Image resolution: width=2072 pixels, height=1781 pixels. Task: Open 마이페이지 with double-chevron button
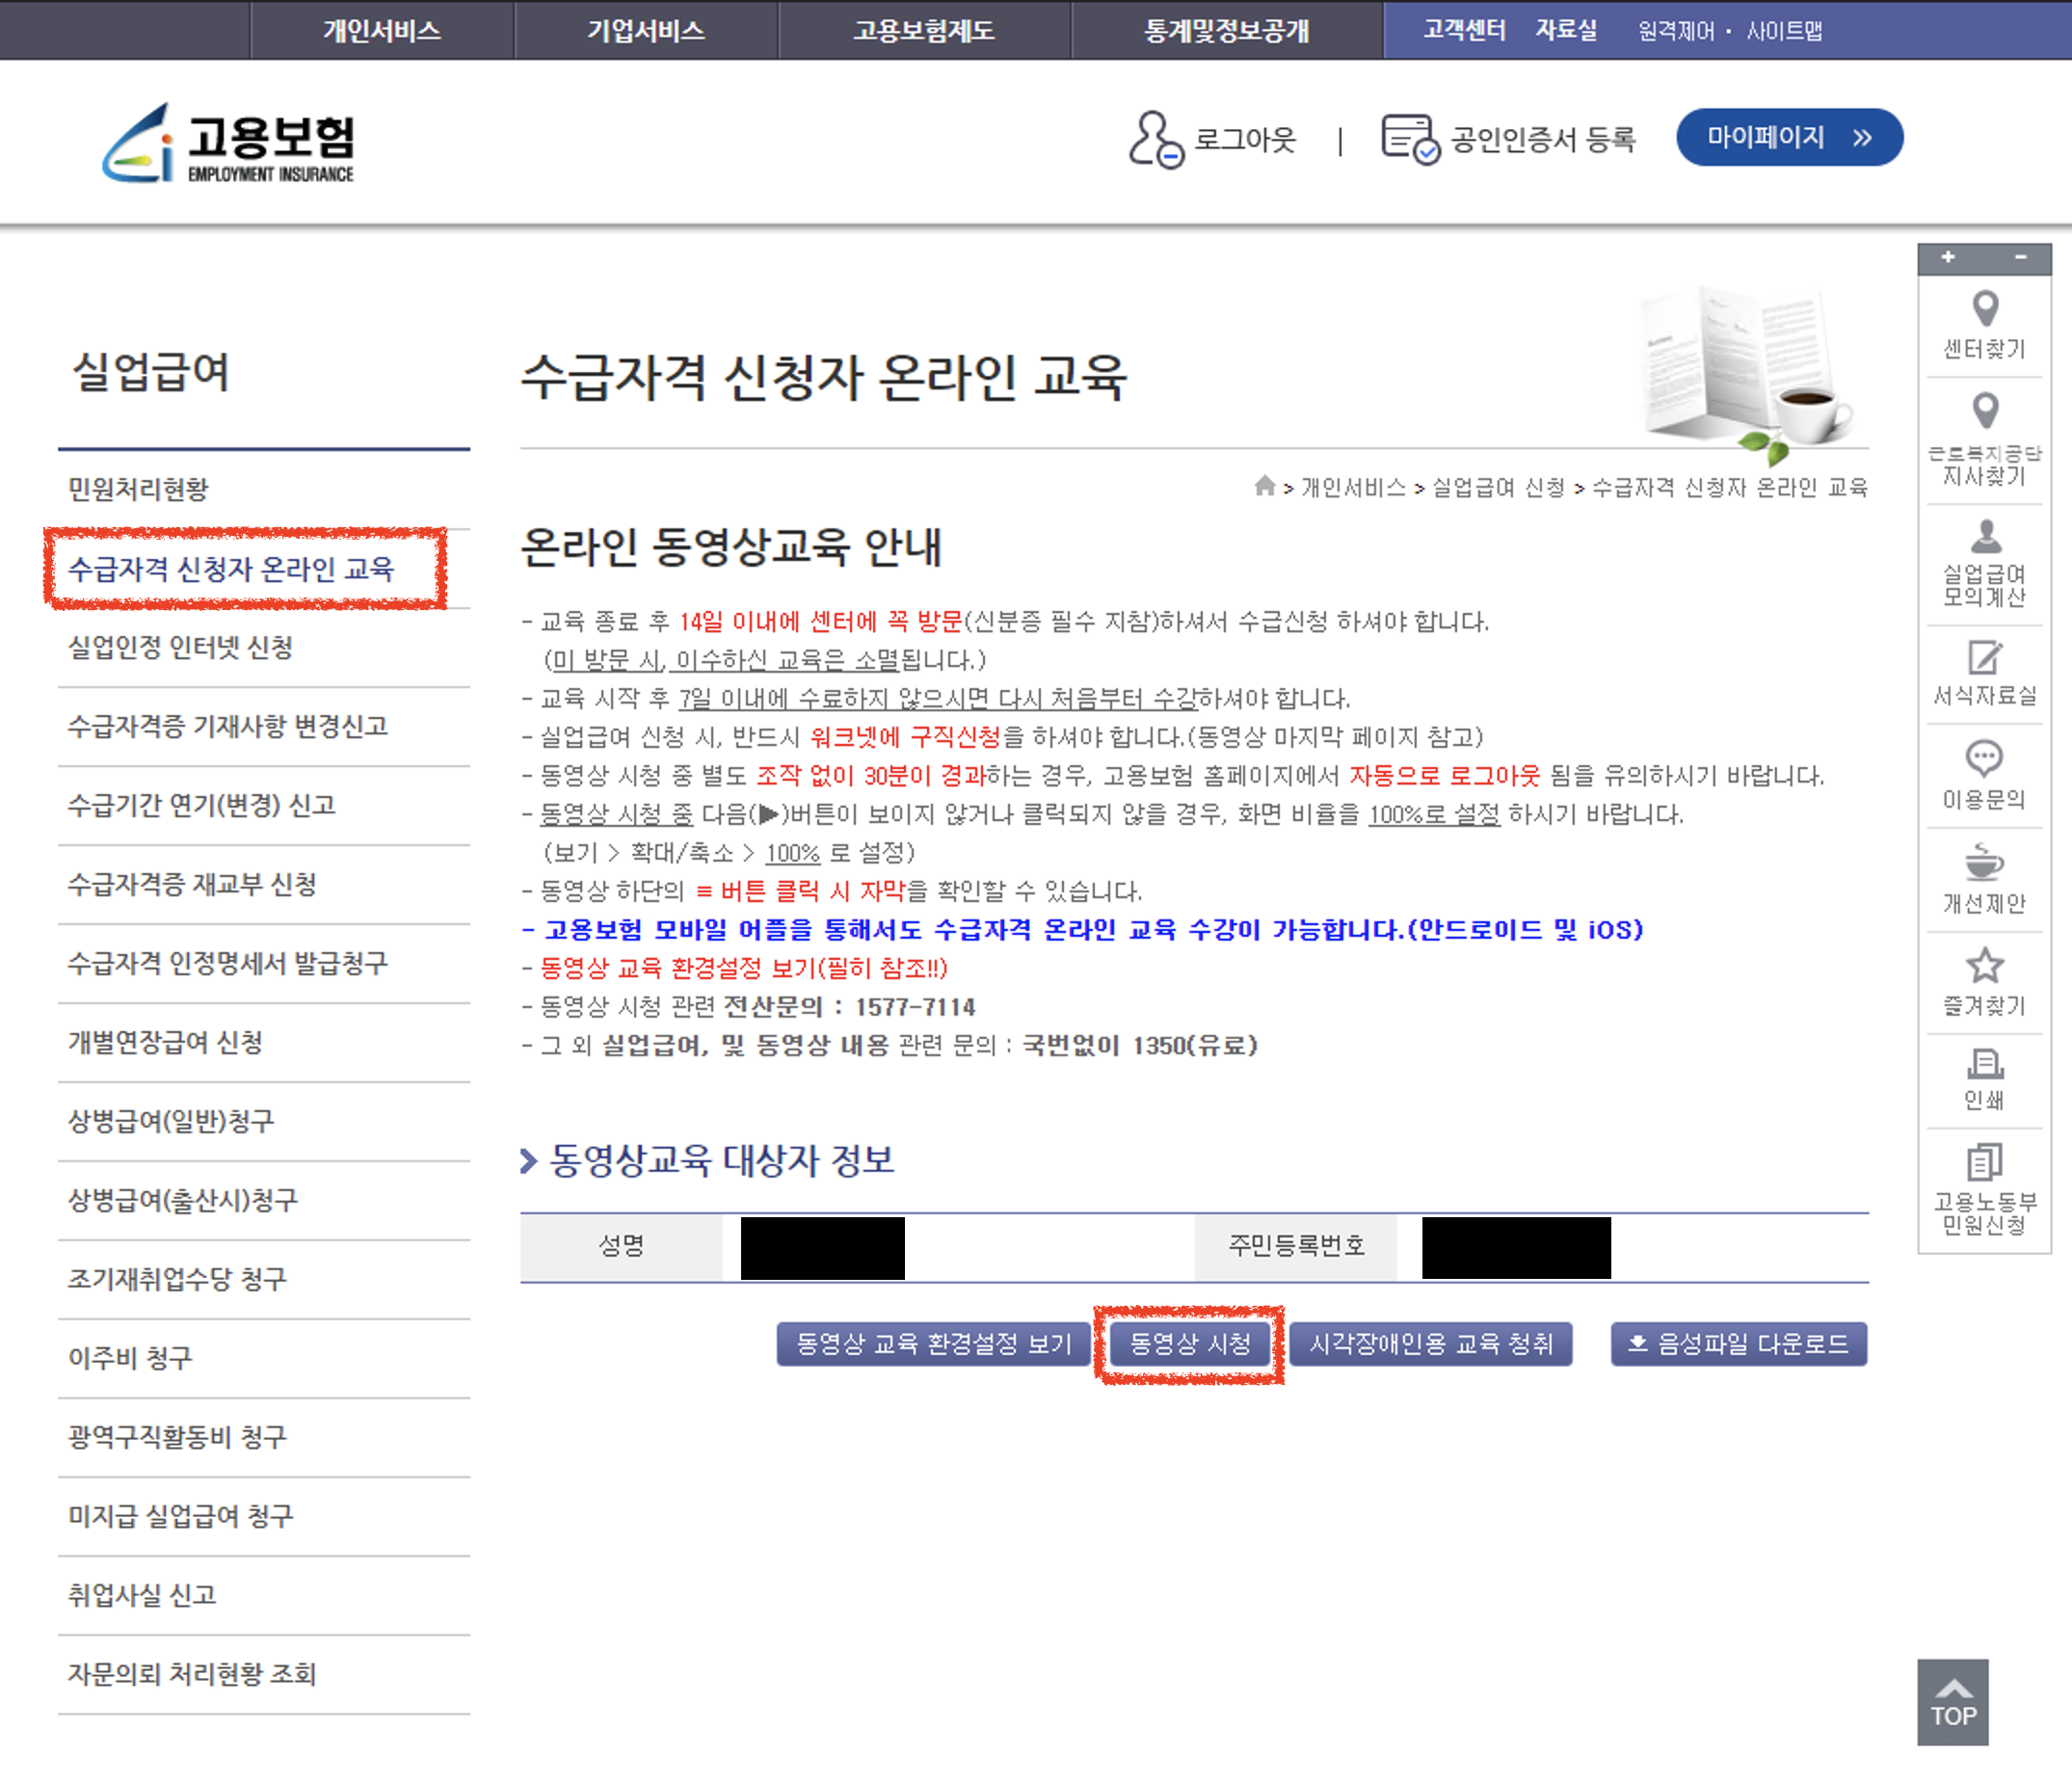pyautogui.click(x=1788, y=137)
